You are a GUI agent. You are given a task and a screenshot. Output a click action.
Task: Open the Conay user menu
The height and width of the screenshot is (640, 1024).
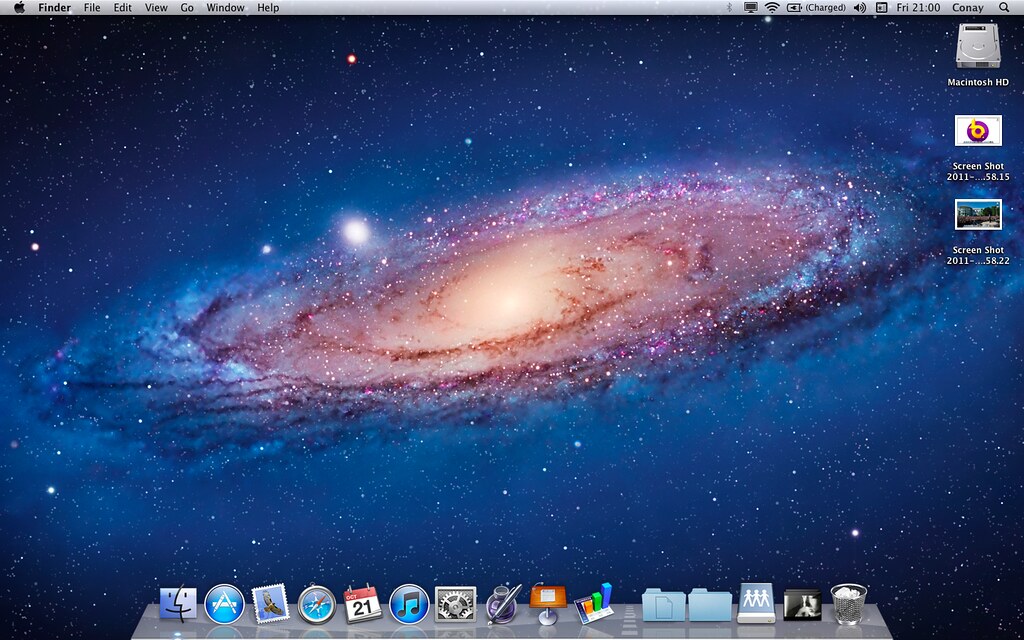969,8
